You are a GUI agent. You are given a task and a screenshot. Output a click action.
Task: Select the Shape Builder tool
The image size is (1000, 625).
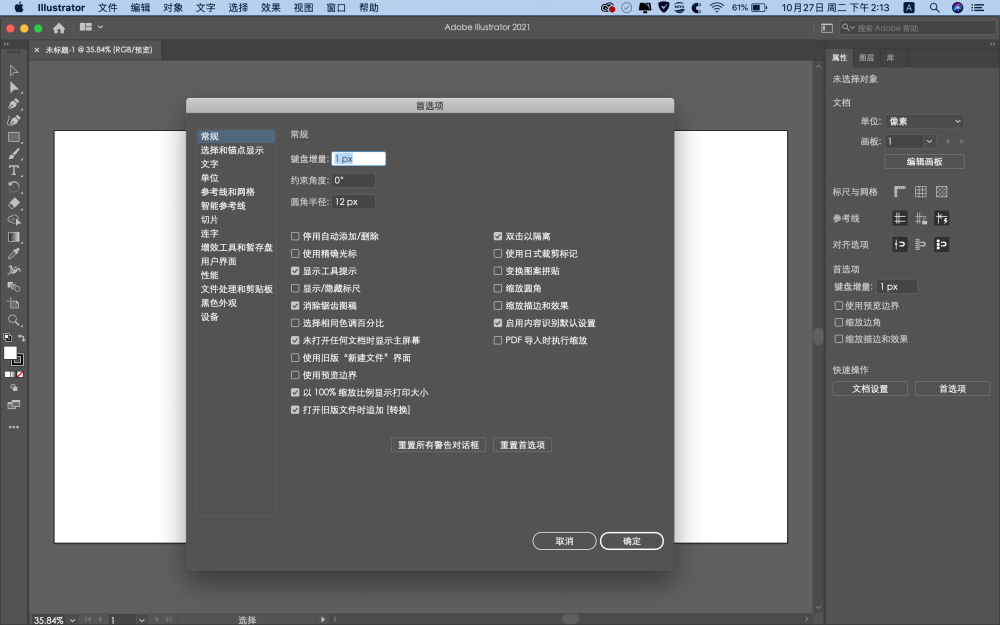pos(14,220)
